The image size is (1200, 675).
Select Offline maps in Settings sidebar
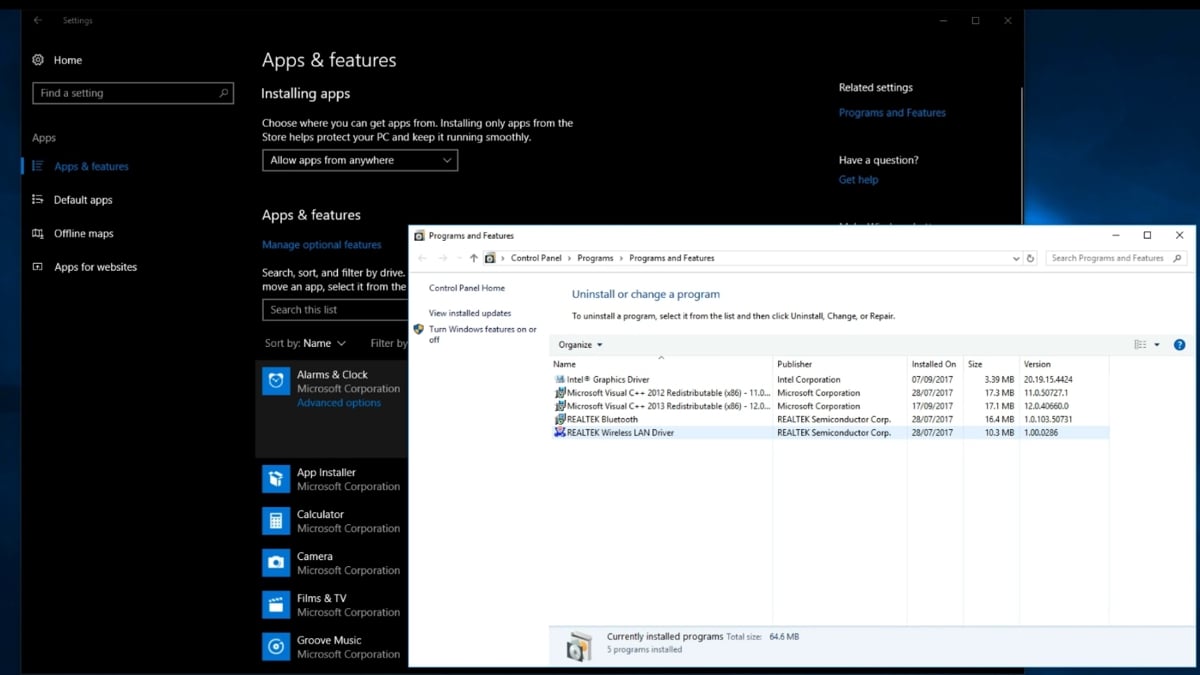pos(84,233)
